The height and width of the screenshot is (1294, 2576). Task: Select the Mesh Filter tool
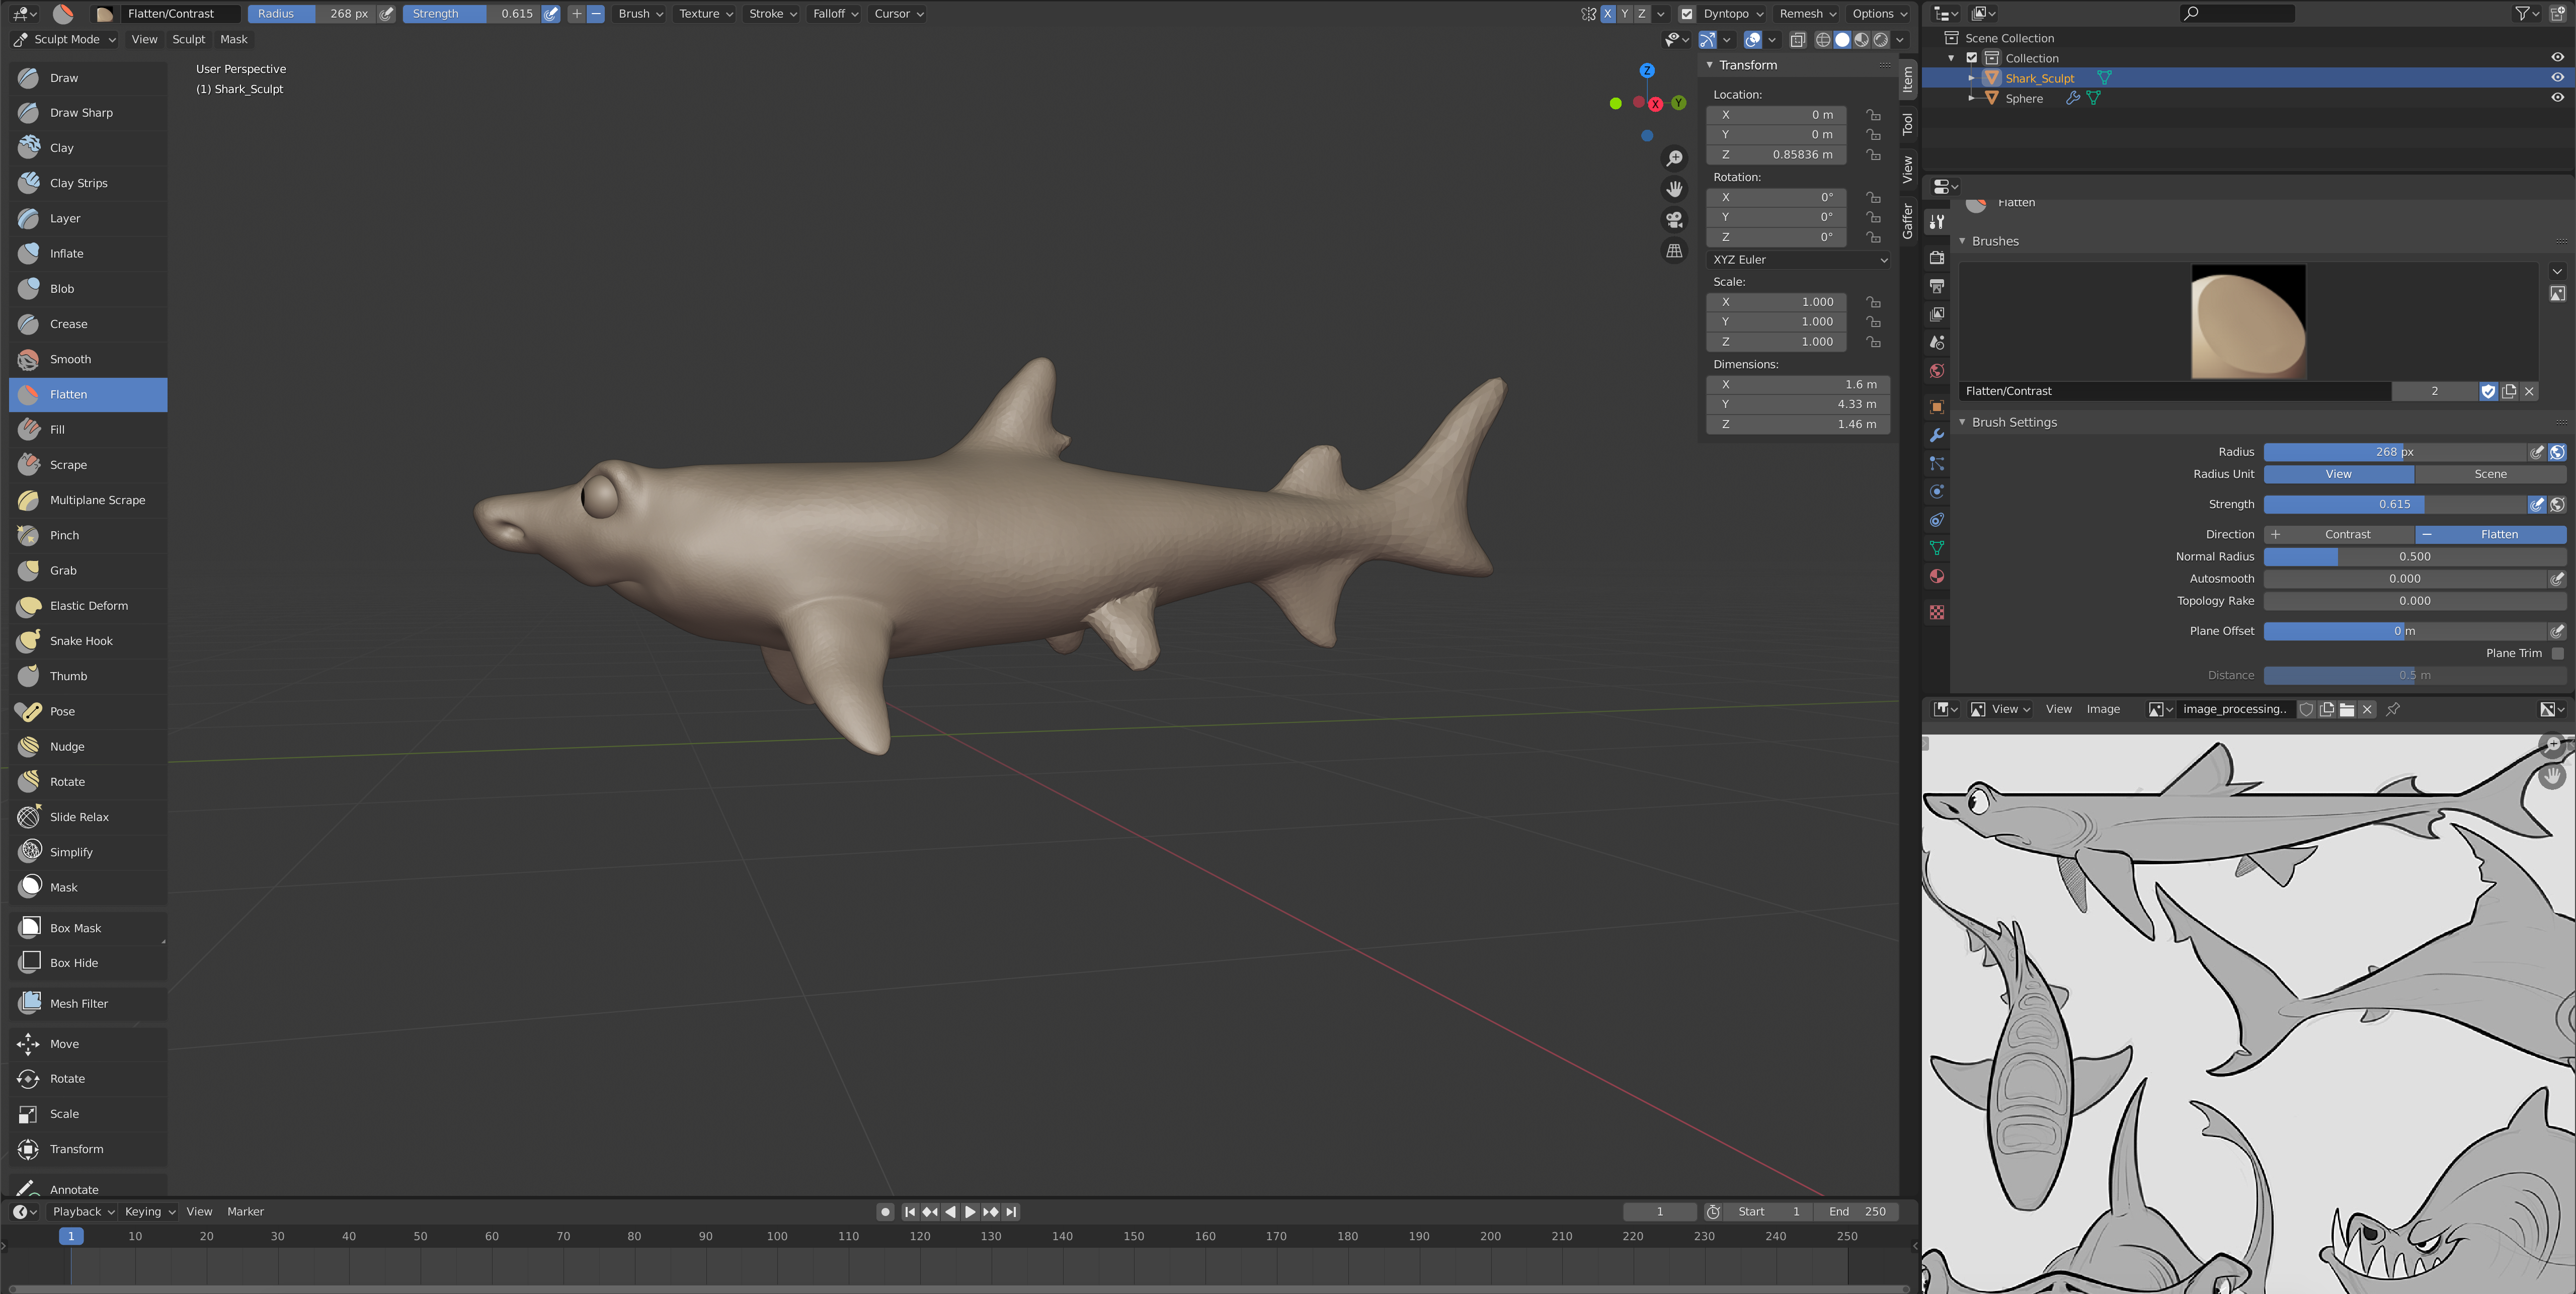pos(88,1003)
